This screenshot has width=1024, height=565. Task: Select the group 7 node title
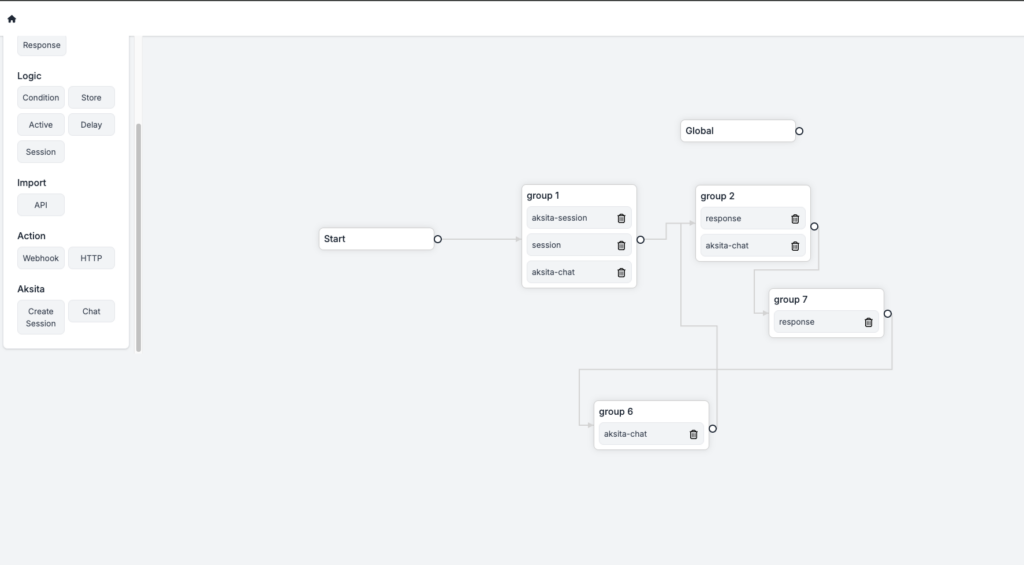[x=790, y=300]
